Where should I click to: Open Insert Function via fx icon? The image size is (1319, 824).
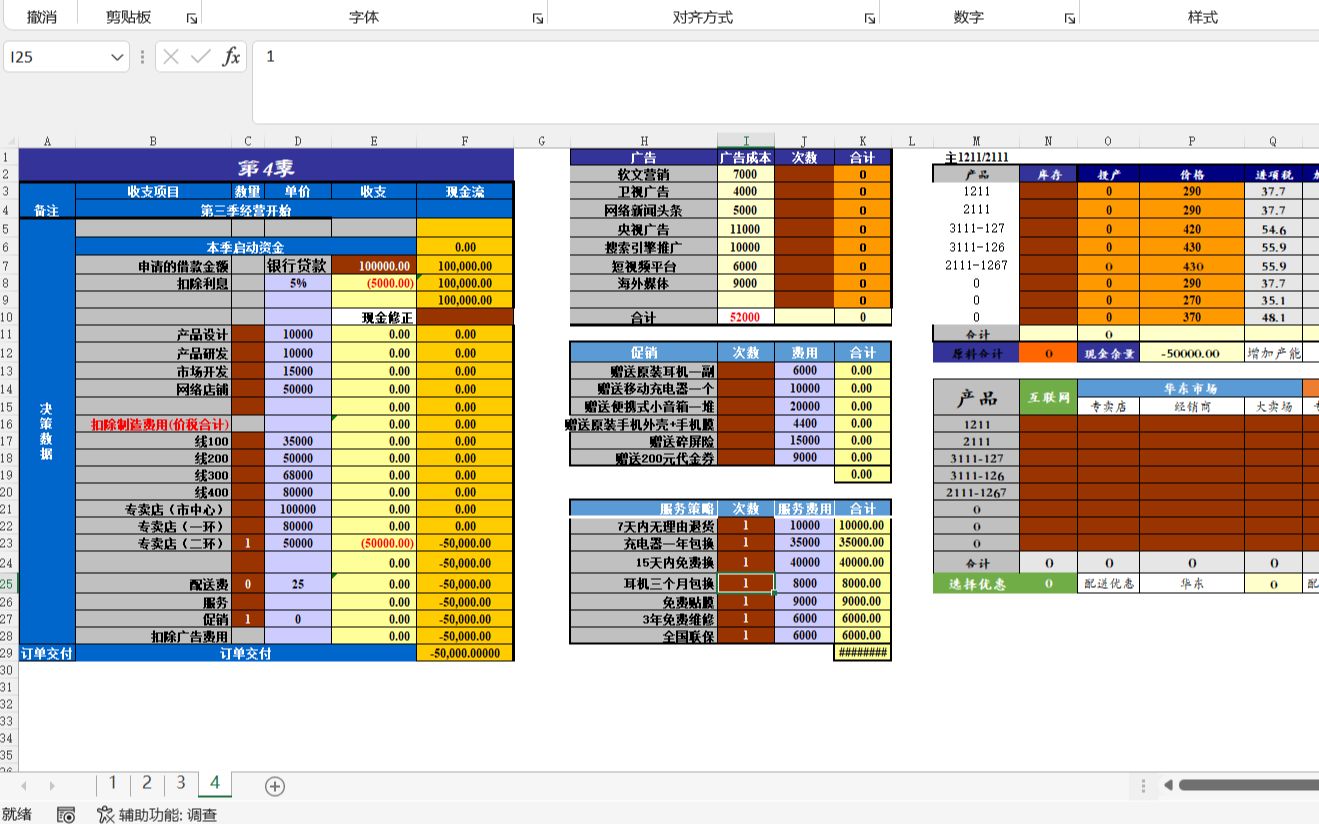pyautogui.click(x=231, y=57)
